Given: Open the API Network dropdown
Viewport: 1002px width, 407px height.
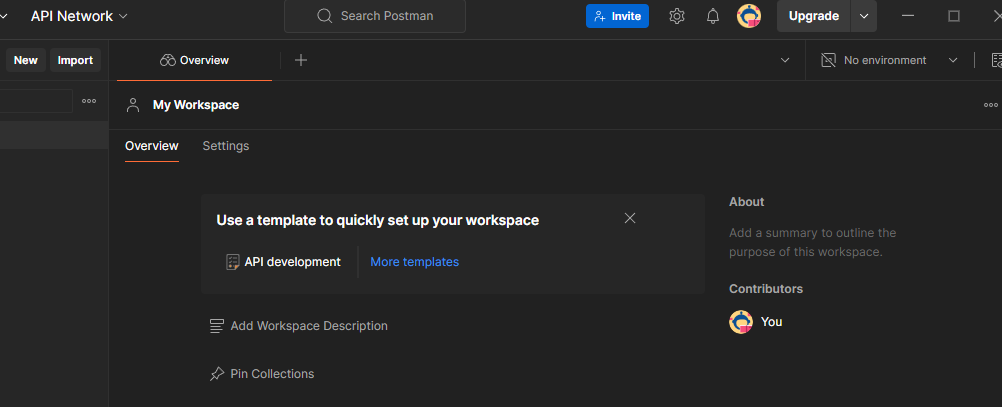Looking at the screenshot, I should coord(79,16).
